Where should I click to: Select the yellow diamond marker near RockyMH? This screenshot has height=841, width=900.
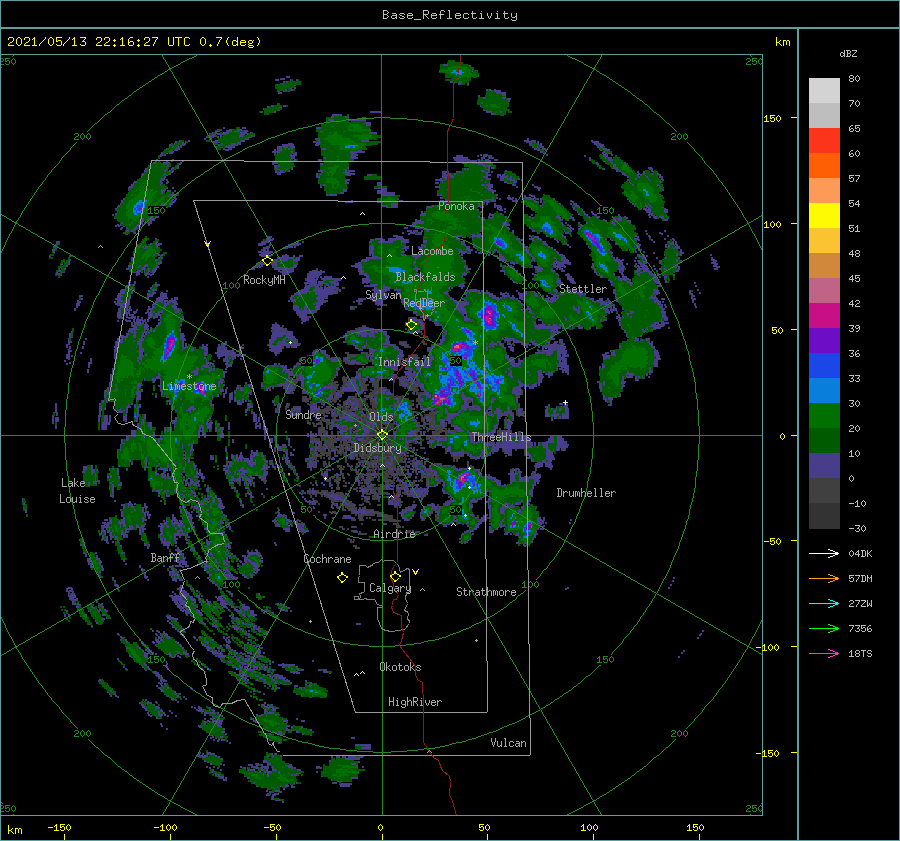tap(267, 261)
